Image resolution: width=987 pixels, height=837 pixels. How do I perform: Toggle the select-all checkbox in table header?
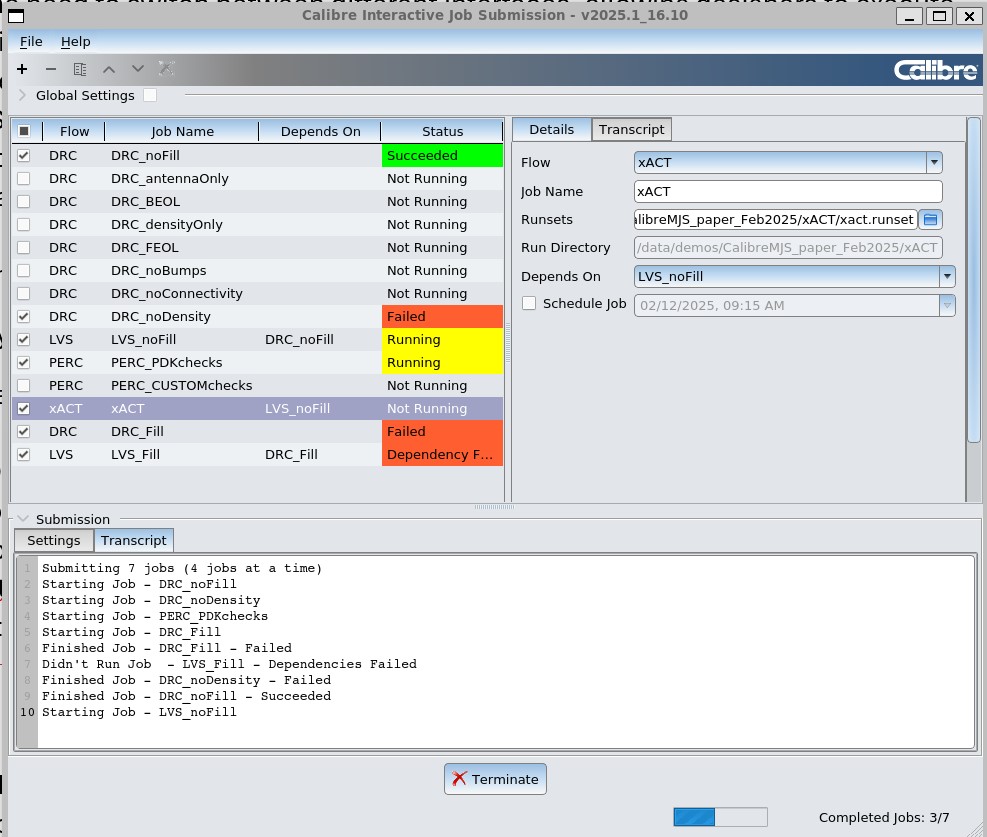[x=24, y=131]
